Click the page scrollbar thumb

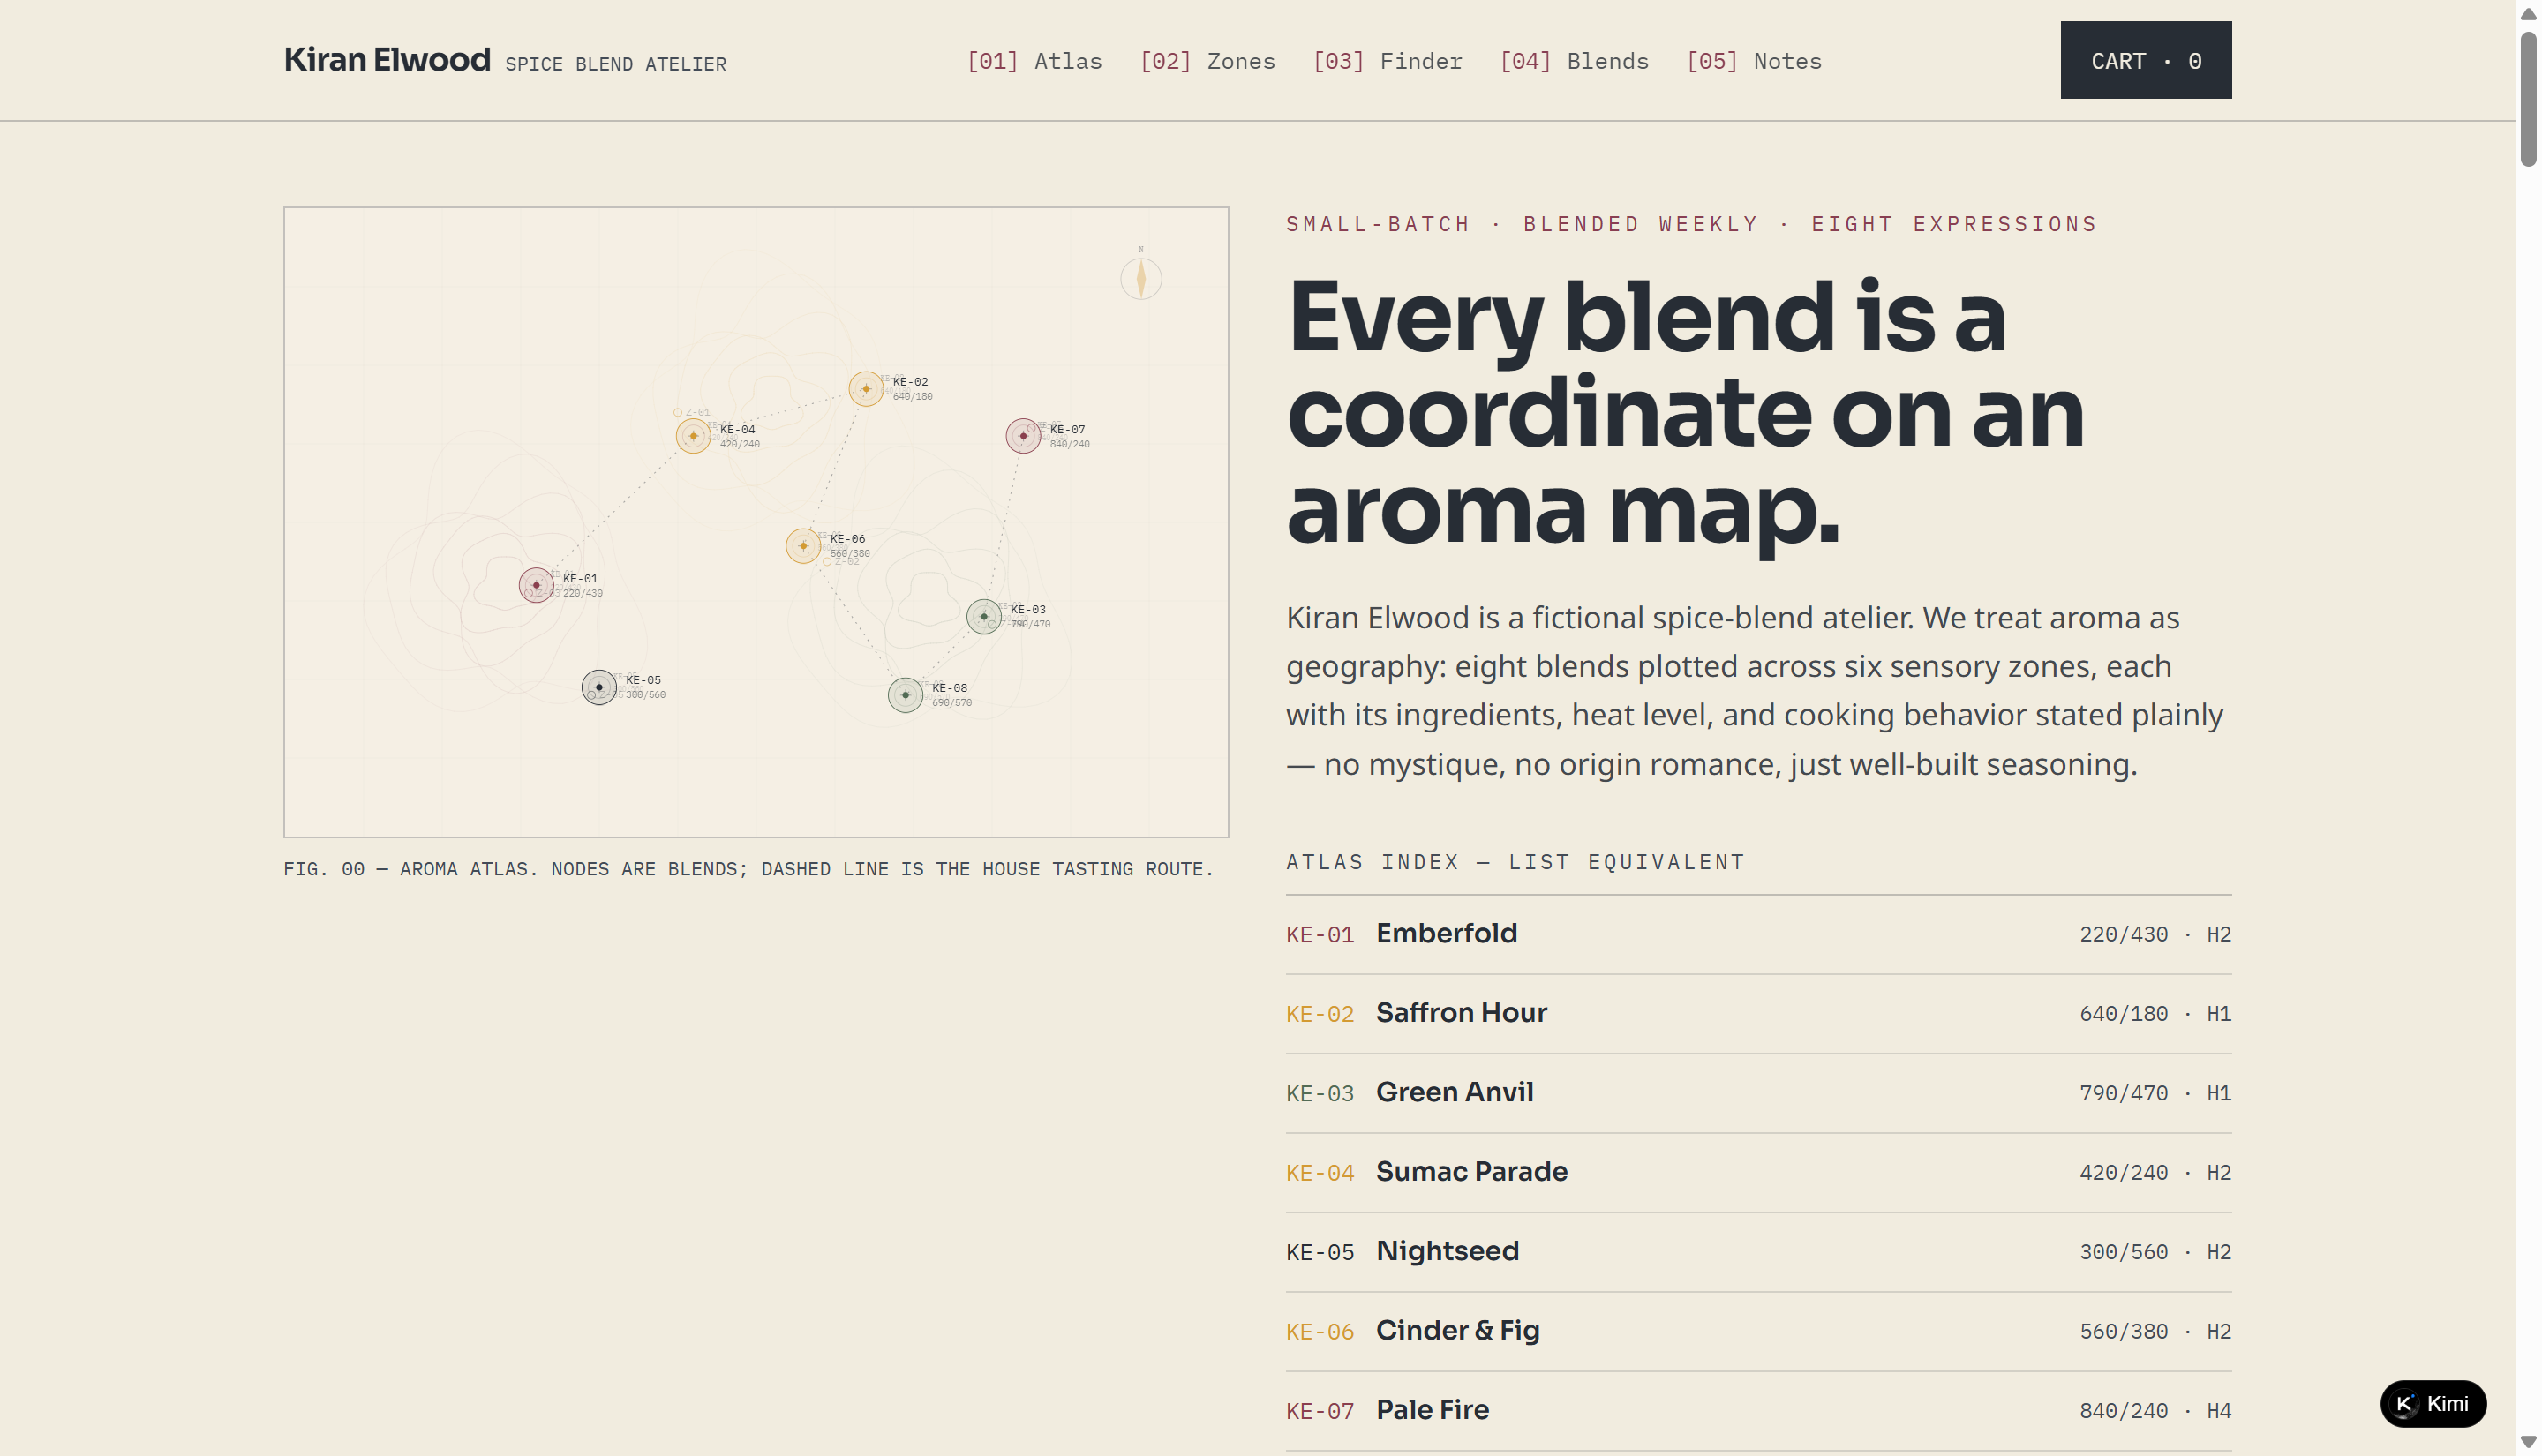coord(2528,98)
